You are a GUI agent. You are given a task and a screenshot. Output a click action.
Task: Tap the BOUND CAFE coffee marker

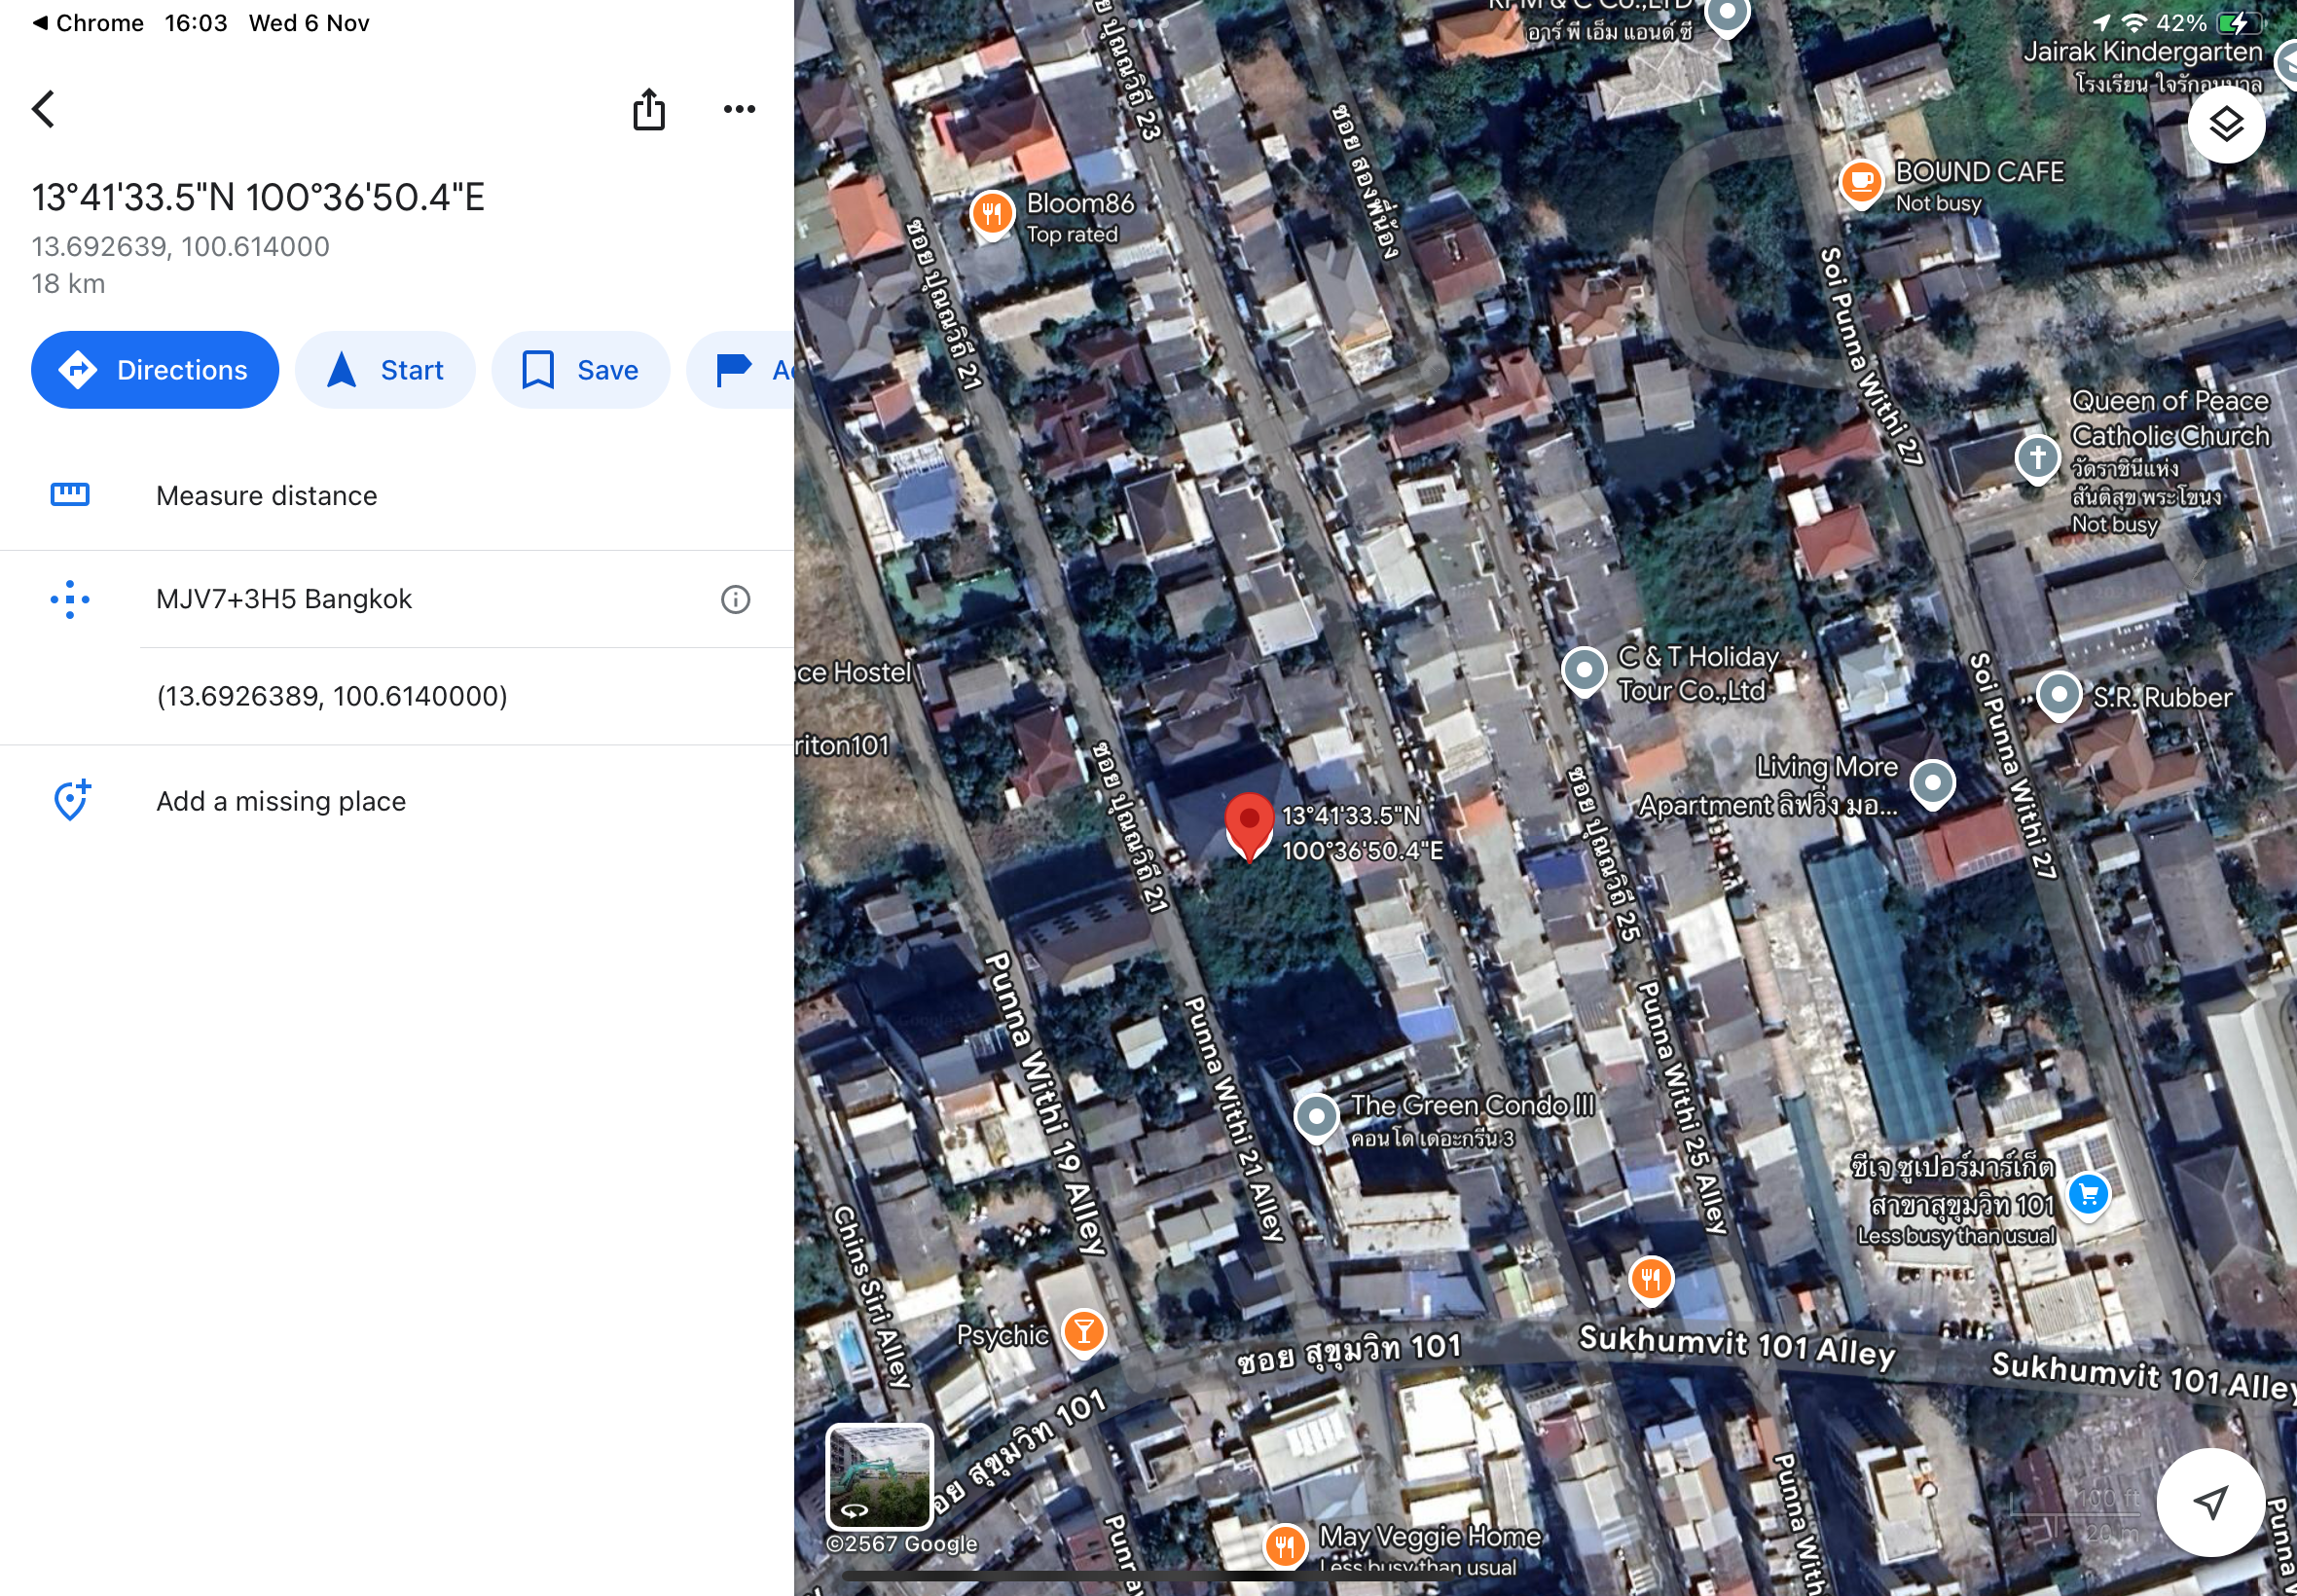coord(1861,182)
